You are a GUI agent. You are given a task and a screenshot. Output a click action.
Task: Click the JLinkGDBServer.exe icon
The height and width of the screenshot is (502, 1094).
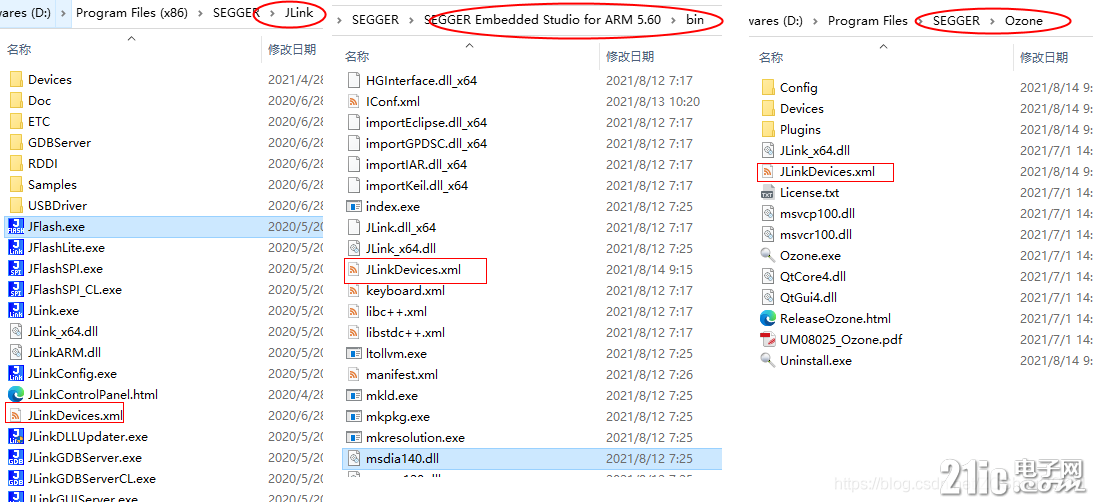(x=15, y=458)
